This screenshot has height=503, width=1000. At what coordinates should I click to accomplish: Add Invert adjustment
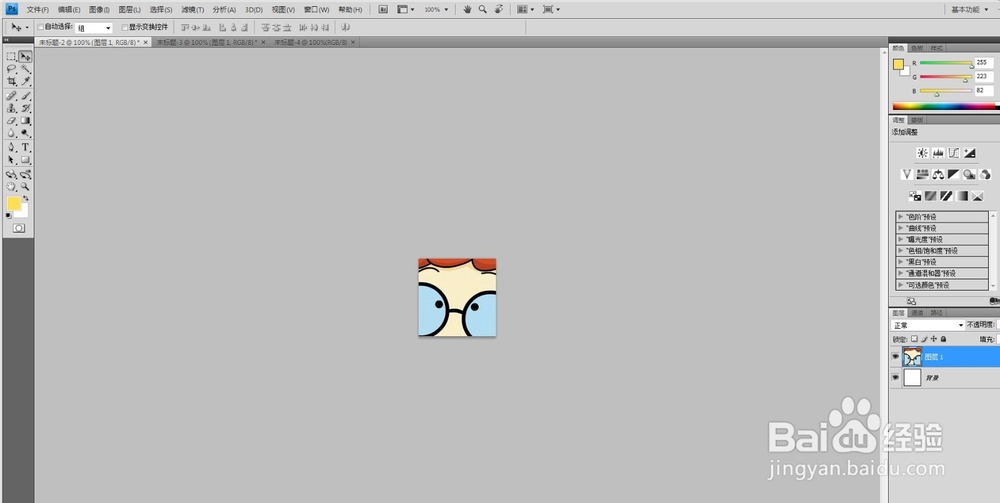915,196
